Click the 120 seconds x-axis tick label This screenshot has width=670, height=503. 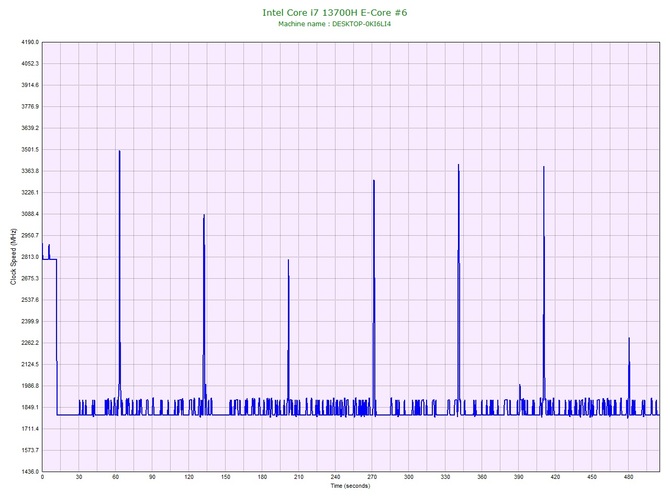click(189, 477)
